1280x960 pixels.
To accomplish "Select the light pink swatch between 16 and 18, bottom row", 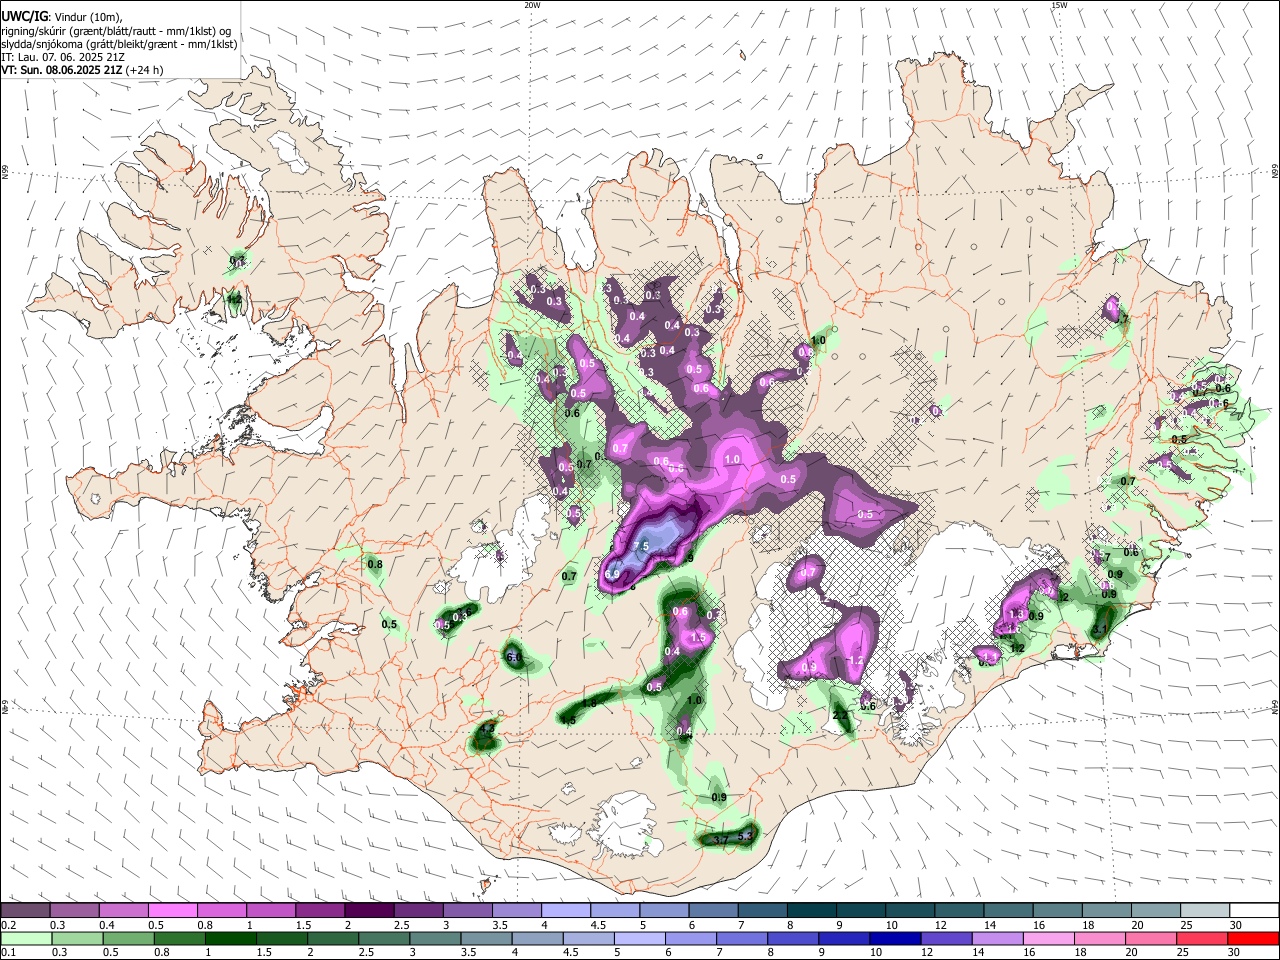I will (1048, 938).
